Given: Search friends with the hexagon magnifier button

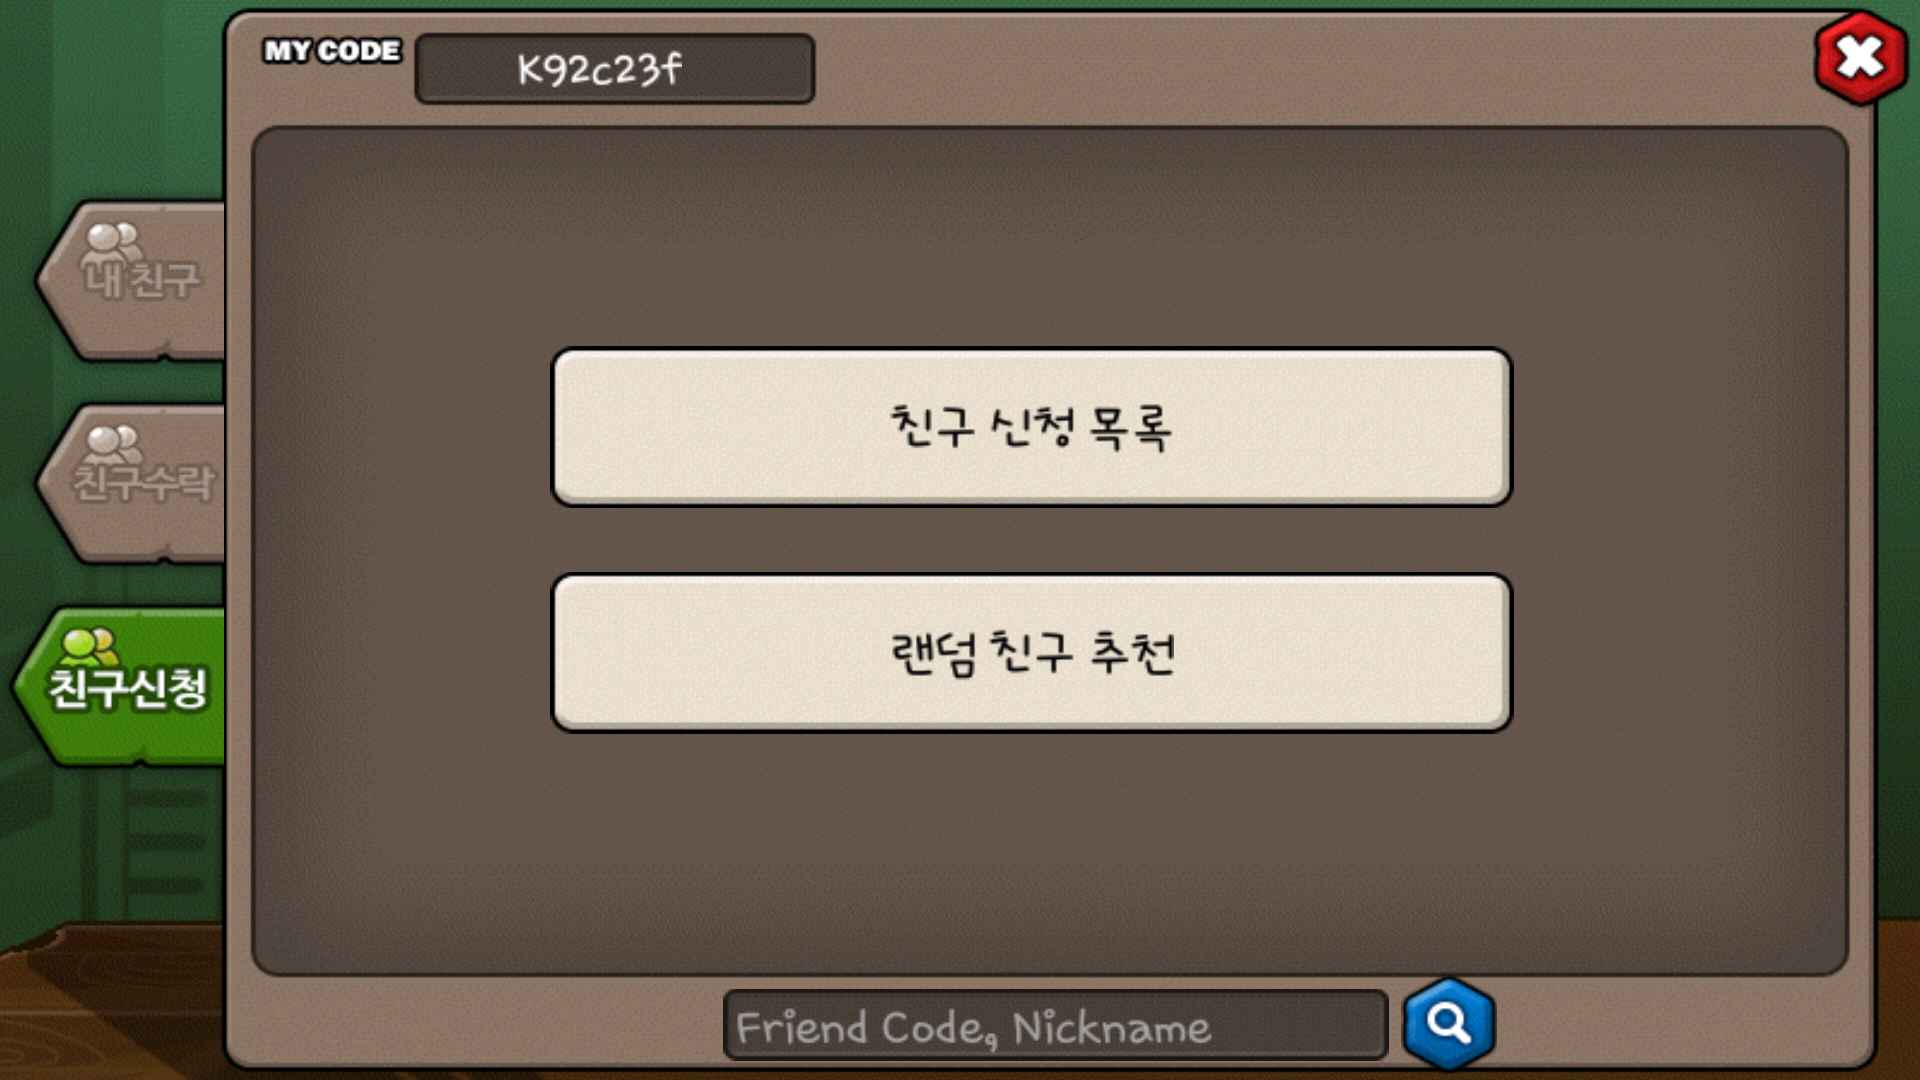Looking at the screenshot, I should [1449, 1024].
